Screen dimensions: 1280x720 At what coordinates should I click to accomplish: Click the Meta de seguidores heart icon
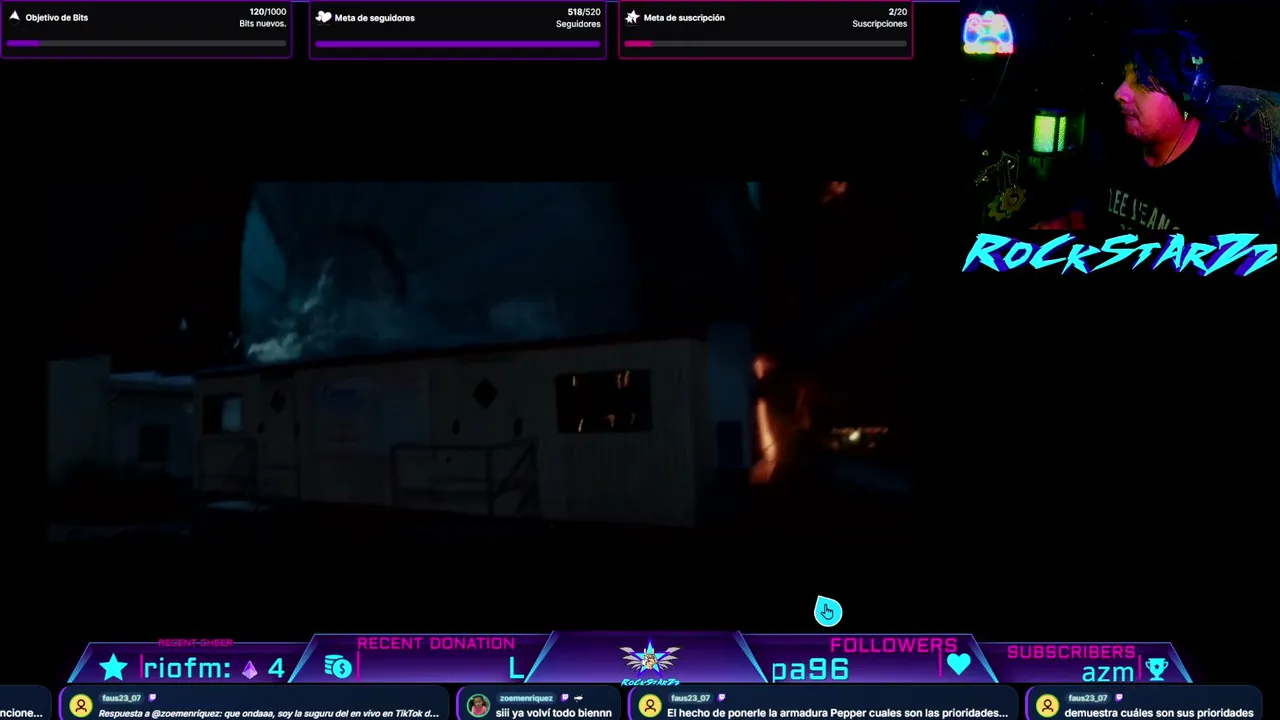[x=323, y=17]
